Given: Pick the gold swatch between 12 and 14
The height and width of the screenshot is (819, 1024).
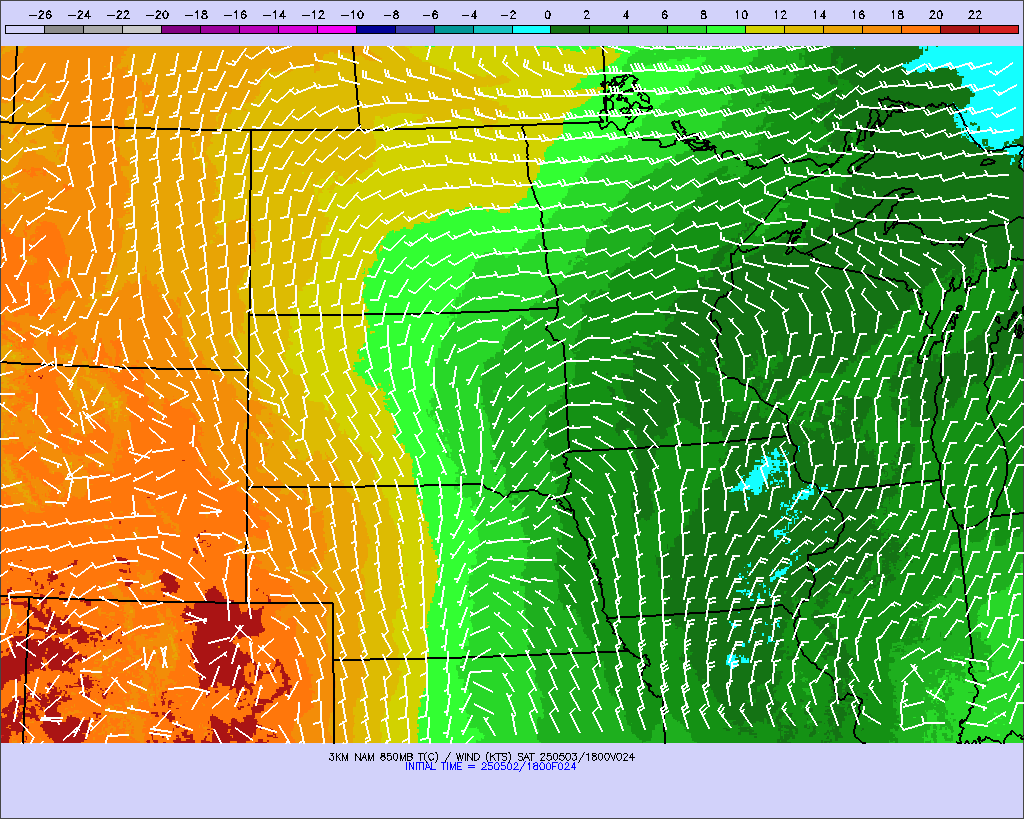Looking at the screenshot, I should tap(805, 29).
